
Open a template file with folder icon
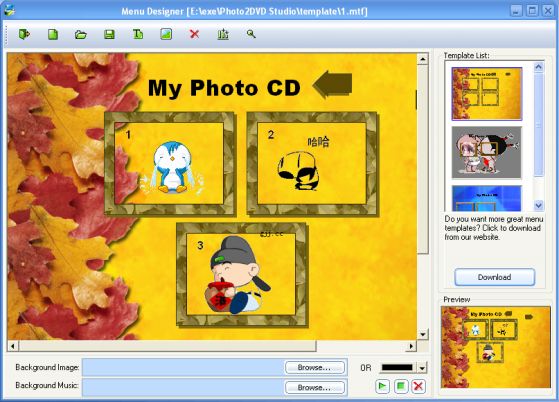tap(81, 35)
